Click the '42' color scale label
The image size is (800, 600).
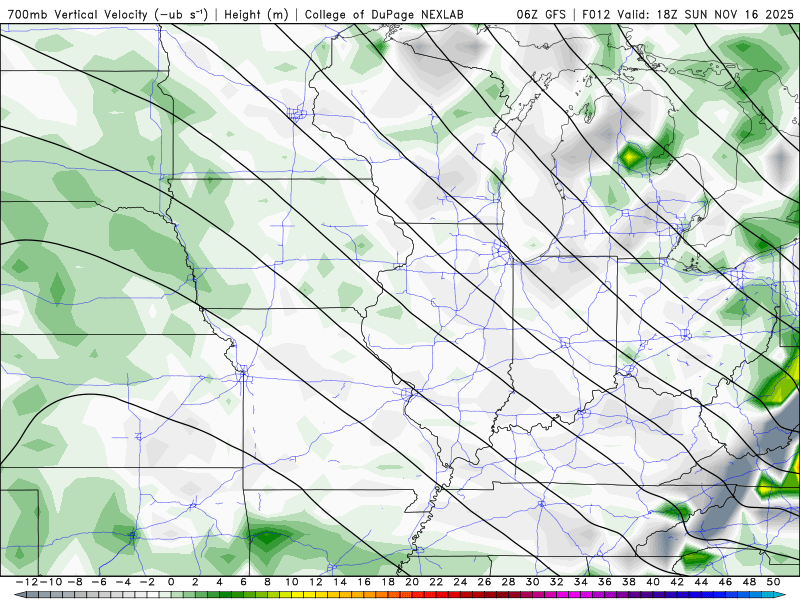pyautogui.click(x=677, y=582)
